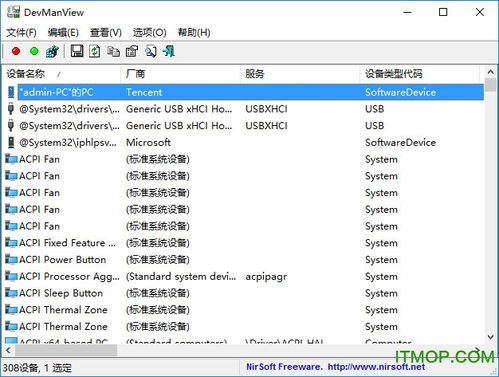Open the 文件(F) menu

click(21, 33)
